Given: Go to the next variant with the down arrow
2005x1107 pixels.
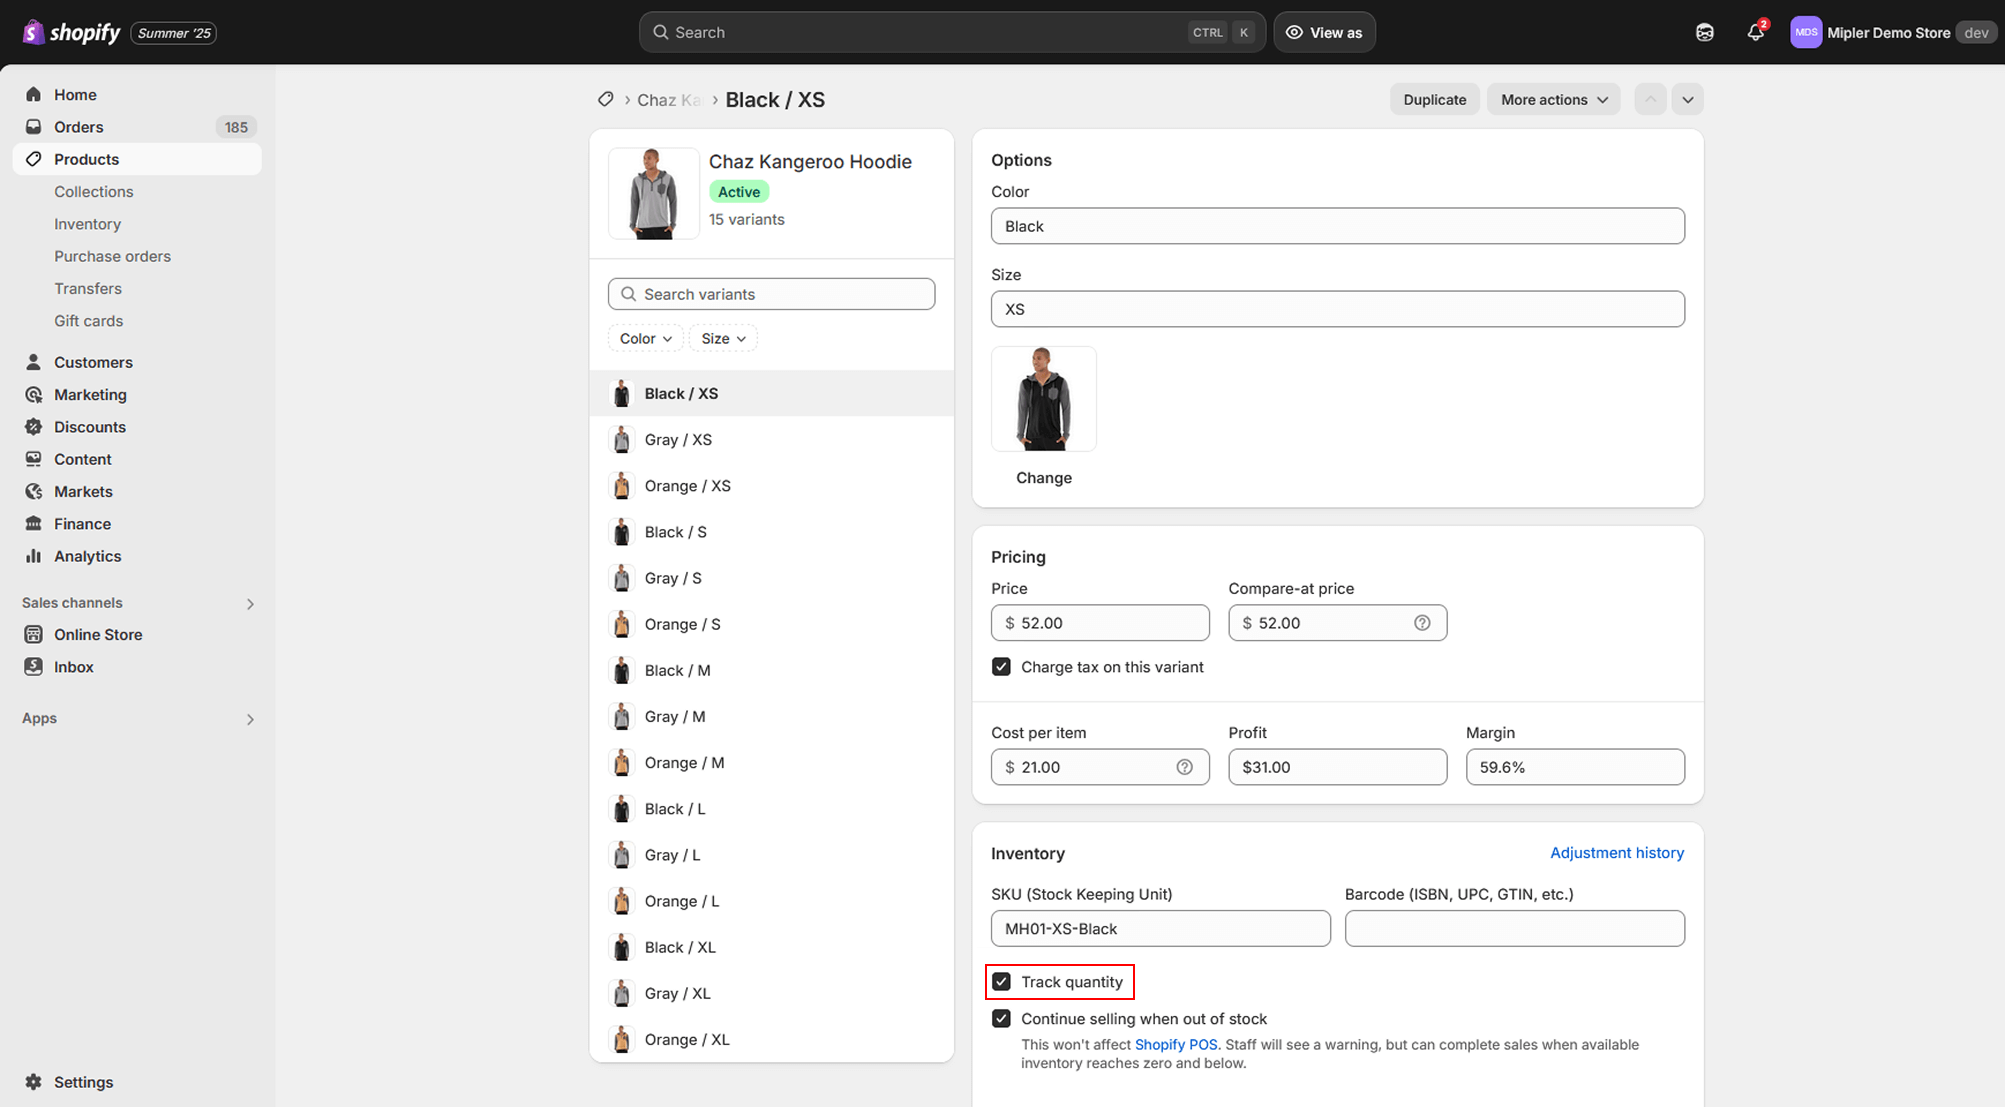Looking at the screenshot, I should pos(1687,99).
